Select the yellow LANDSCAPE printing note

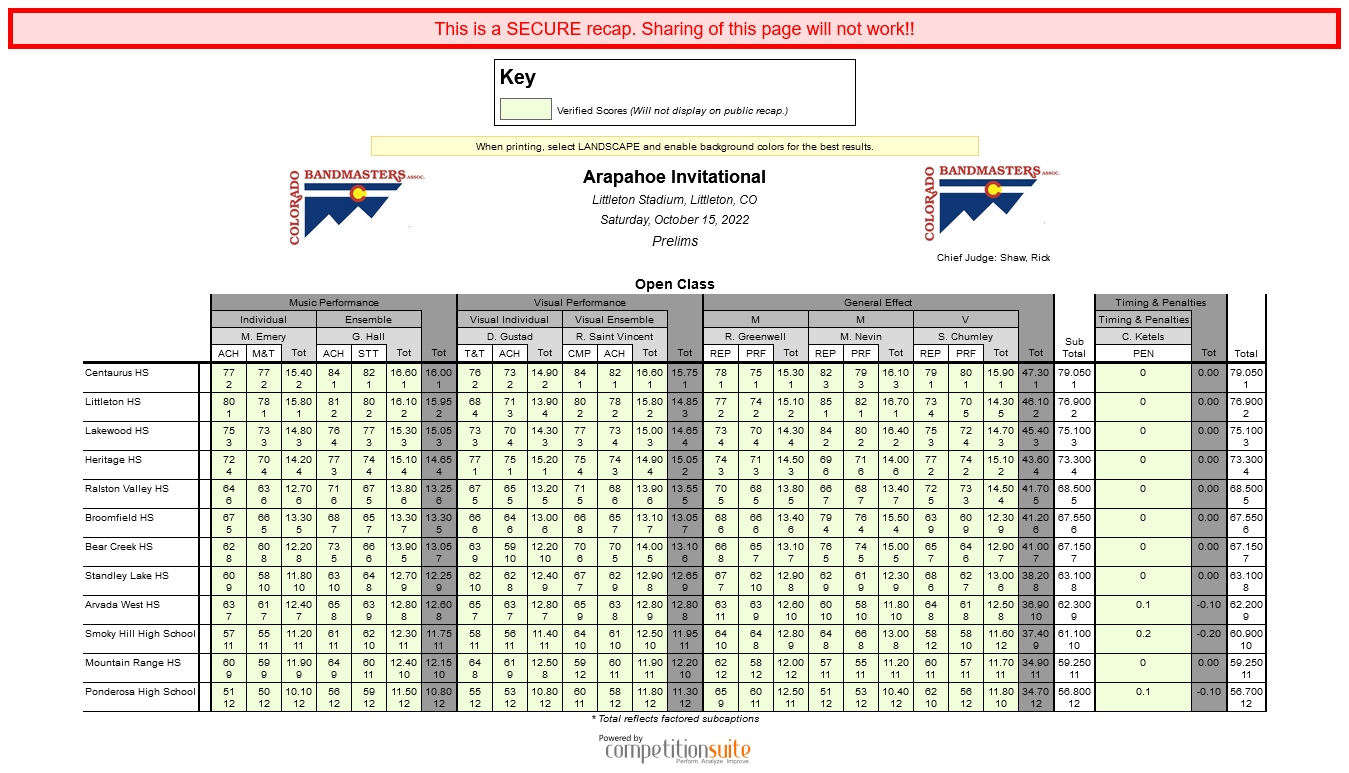coord(675,146)
